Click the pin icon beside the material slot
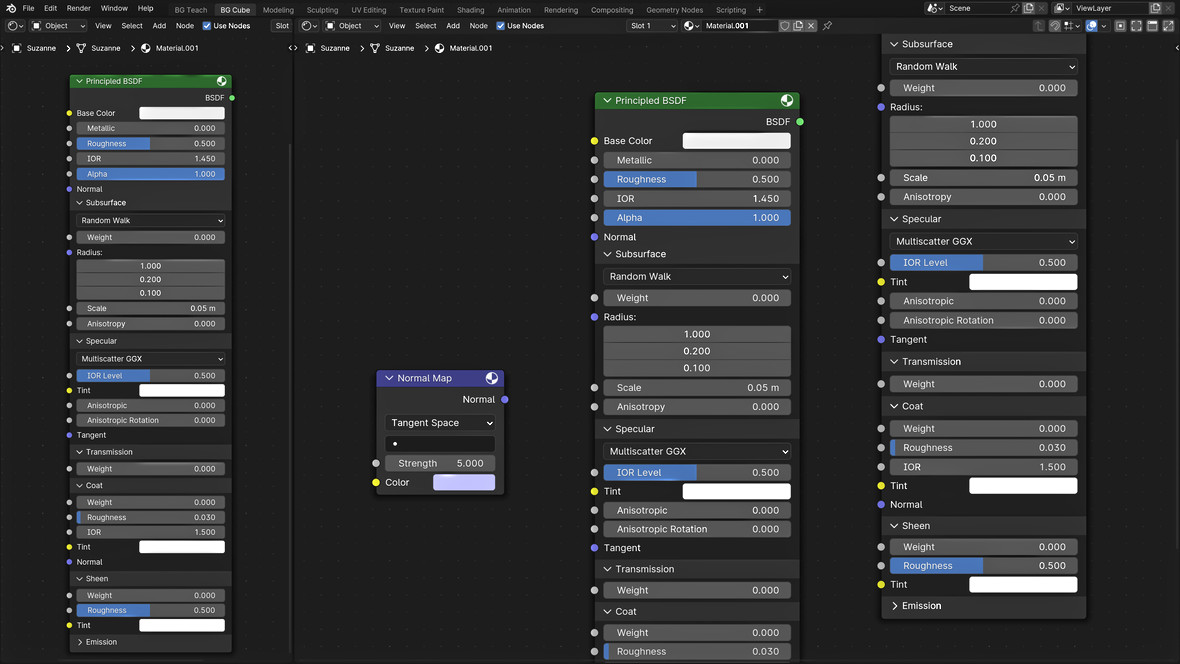 (x=827, y=26)
